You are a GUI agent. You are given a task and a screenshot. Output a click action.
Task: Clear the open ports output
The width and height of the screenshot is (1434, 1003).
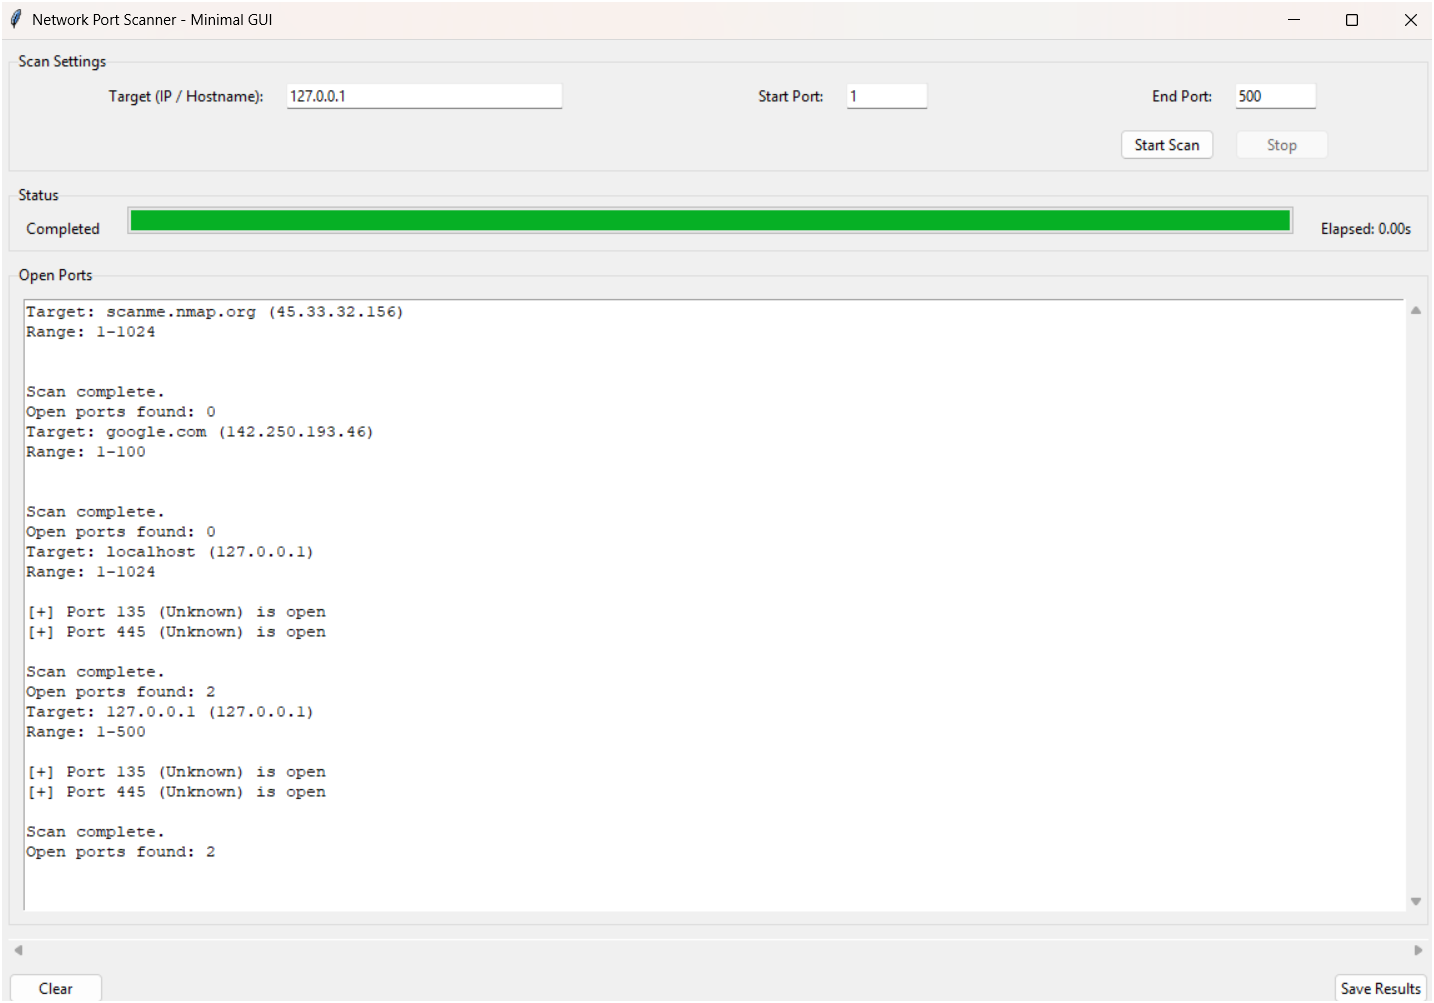coord(56,988)
